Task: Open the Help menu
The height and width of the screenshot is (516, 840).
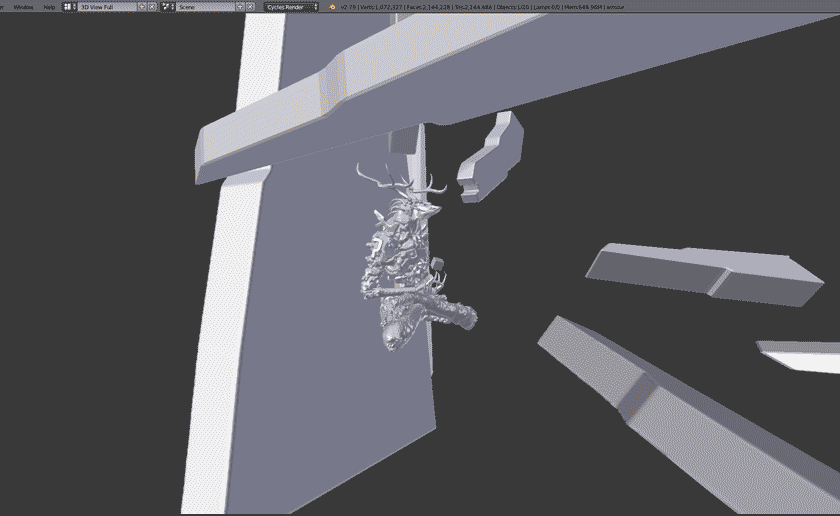Action: pyautogui.click(x=49, y=6)
